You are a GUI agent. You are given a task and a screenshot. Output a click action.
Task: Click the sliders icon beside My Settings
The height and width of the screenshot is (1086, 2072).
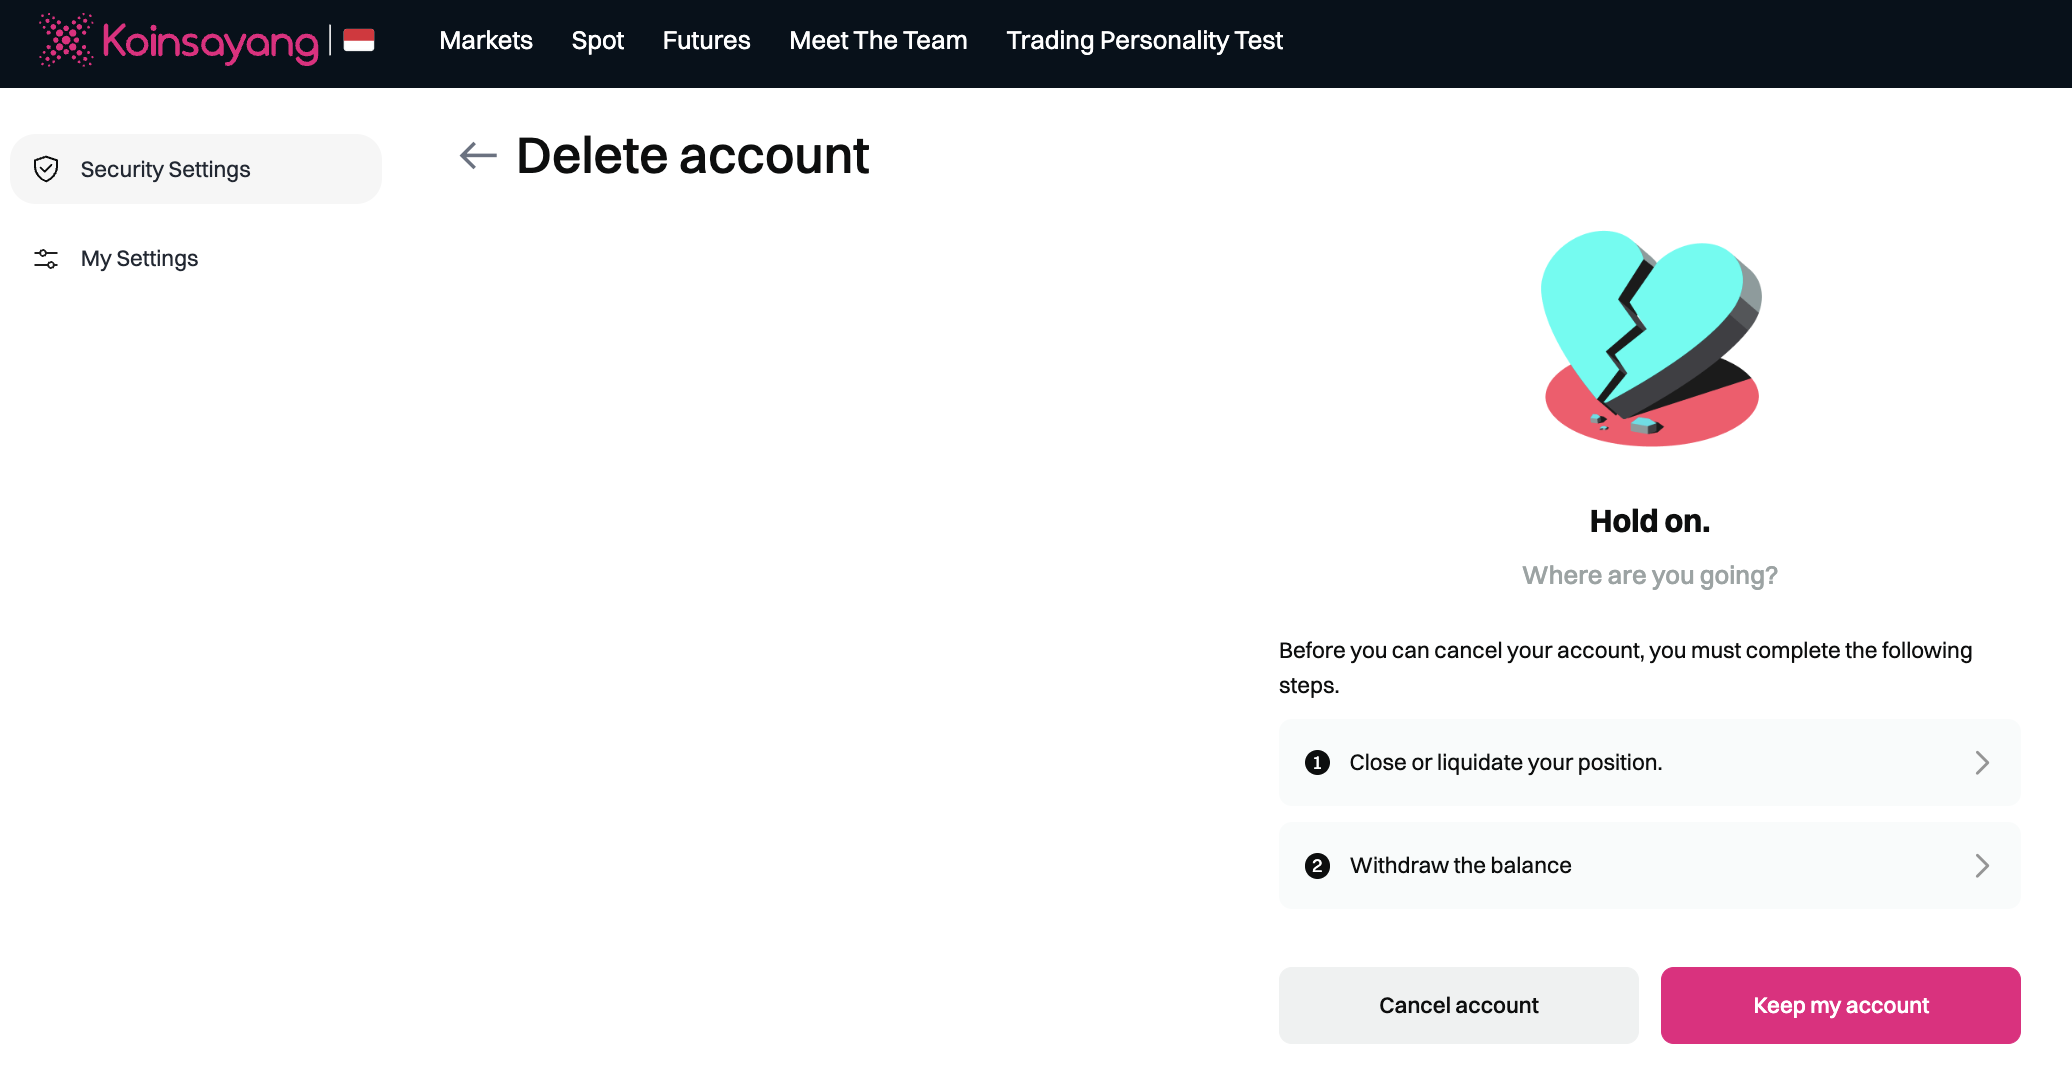[x=46, y=259]
